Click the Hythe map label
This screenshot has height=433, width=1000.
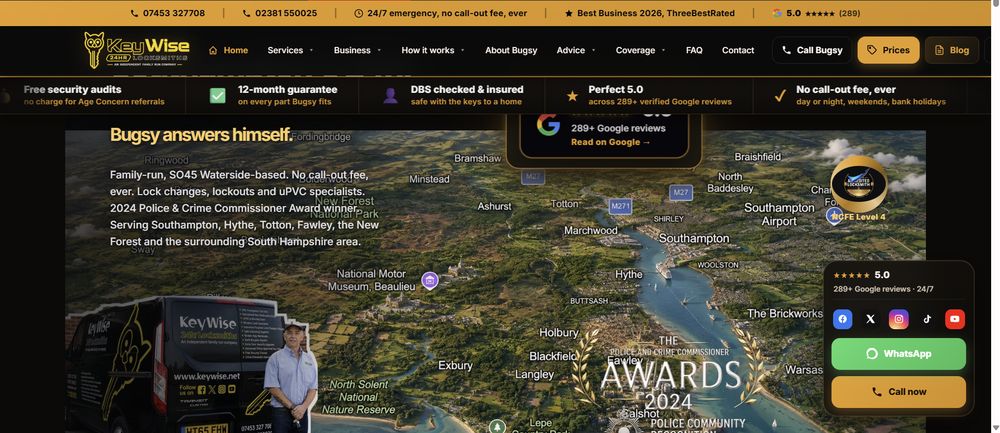coord(628,274)
